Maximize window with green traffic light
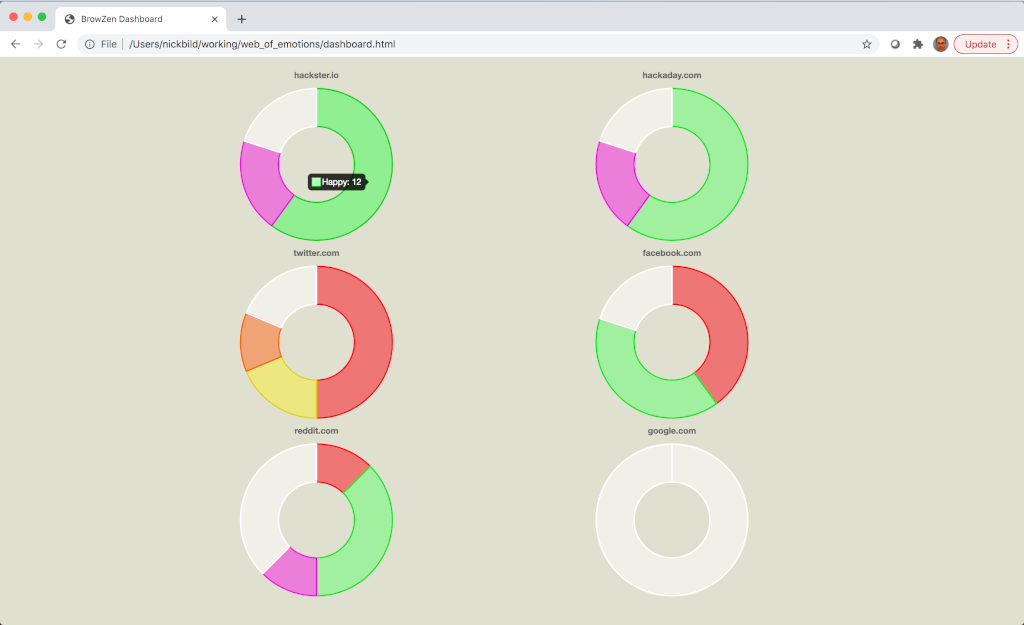1024x625 pixels. pos(42,17)
